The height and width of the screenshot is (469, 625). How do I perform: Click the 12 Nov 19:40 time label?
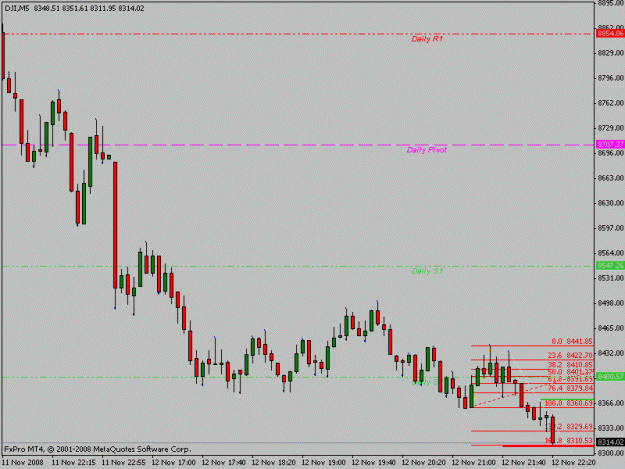point(373,463)
